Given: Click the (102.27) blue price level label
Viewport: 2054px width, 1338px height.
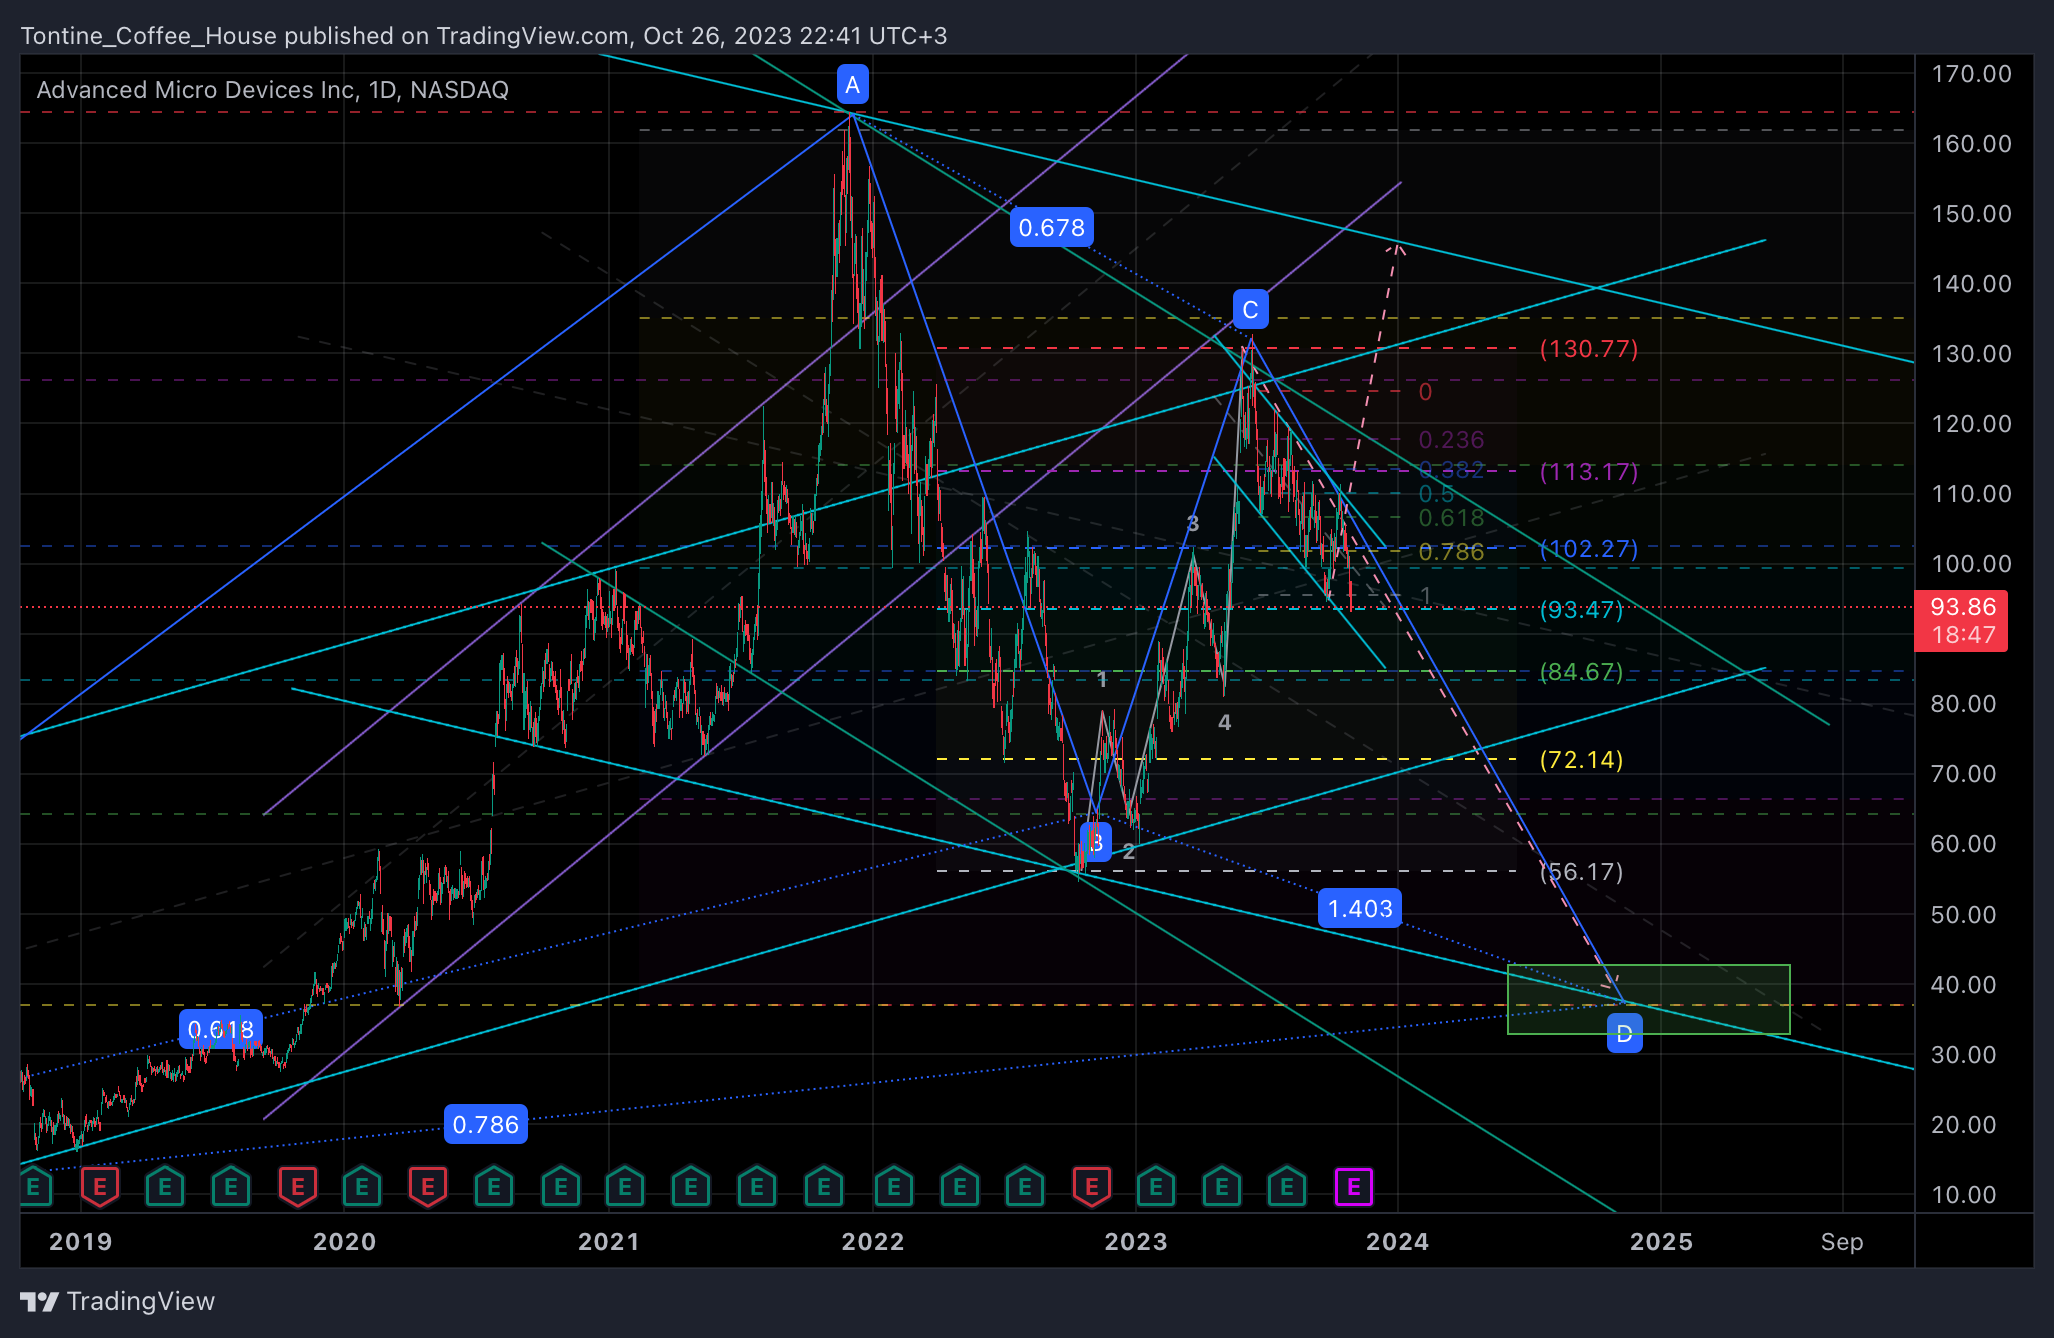Looking at the screenshot, I should (x=1589, y=548).
